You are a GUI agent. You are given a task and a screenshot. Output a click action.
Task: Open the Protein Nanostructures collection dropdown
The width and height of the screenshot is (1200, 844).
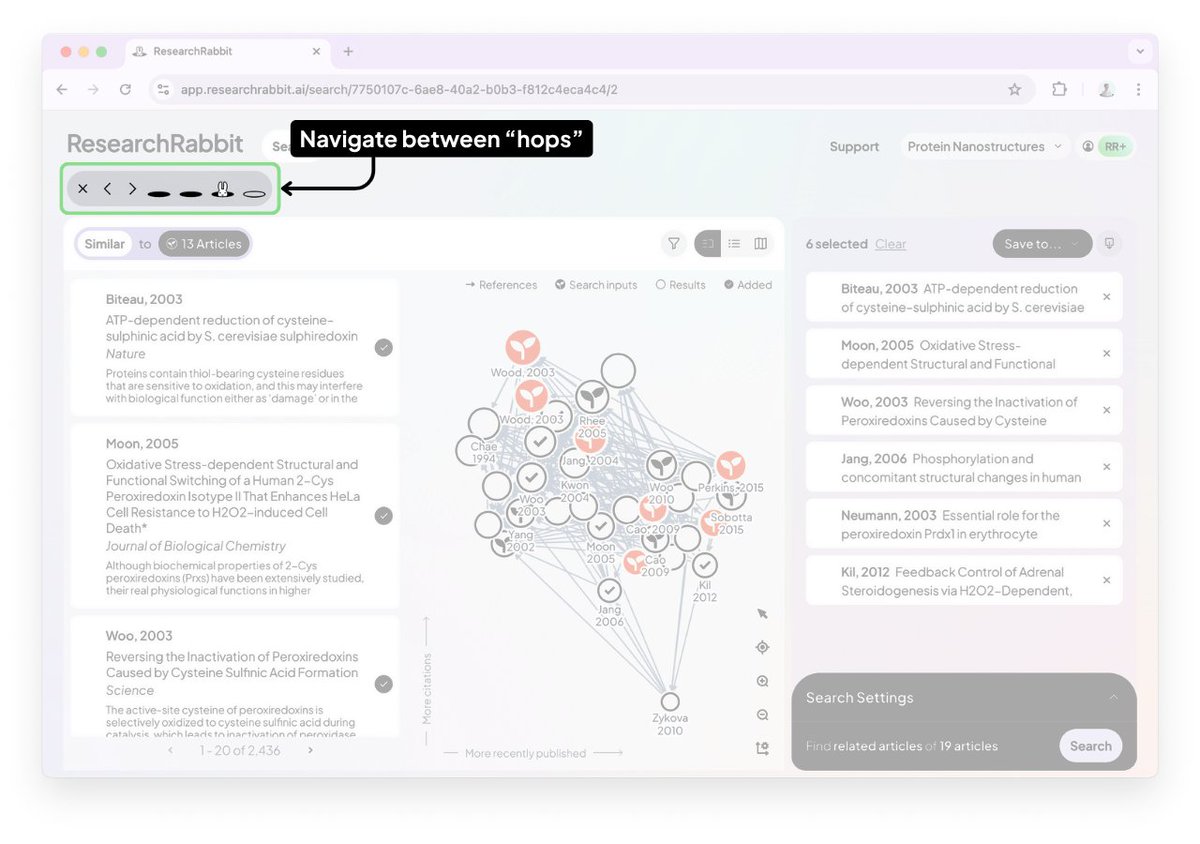point(984,147)
